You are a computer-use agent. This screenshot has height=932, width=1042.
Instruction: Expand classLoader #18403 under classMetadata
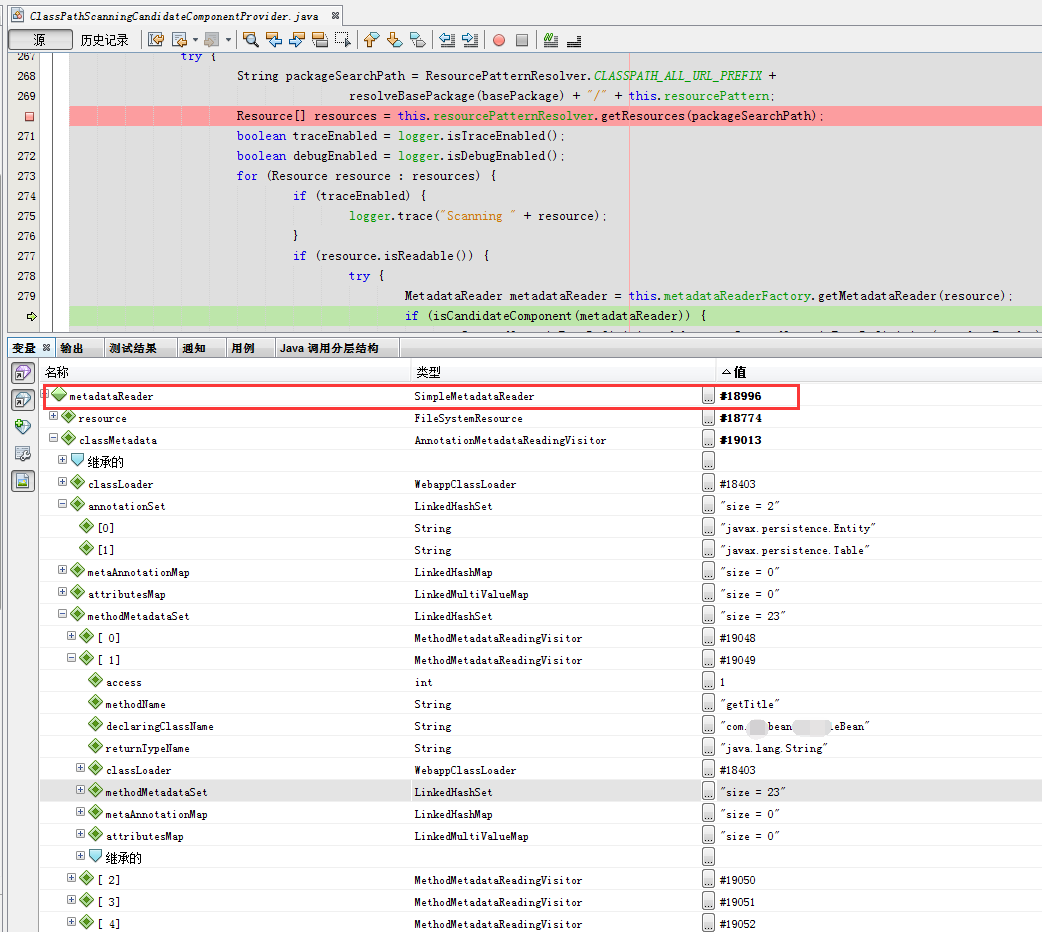[62, 482]
